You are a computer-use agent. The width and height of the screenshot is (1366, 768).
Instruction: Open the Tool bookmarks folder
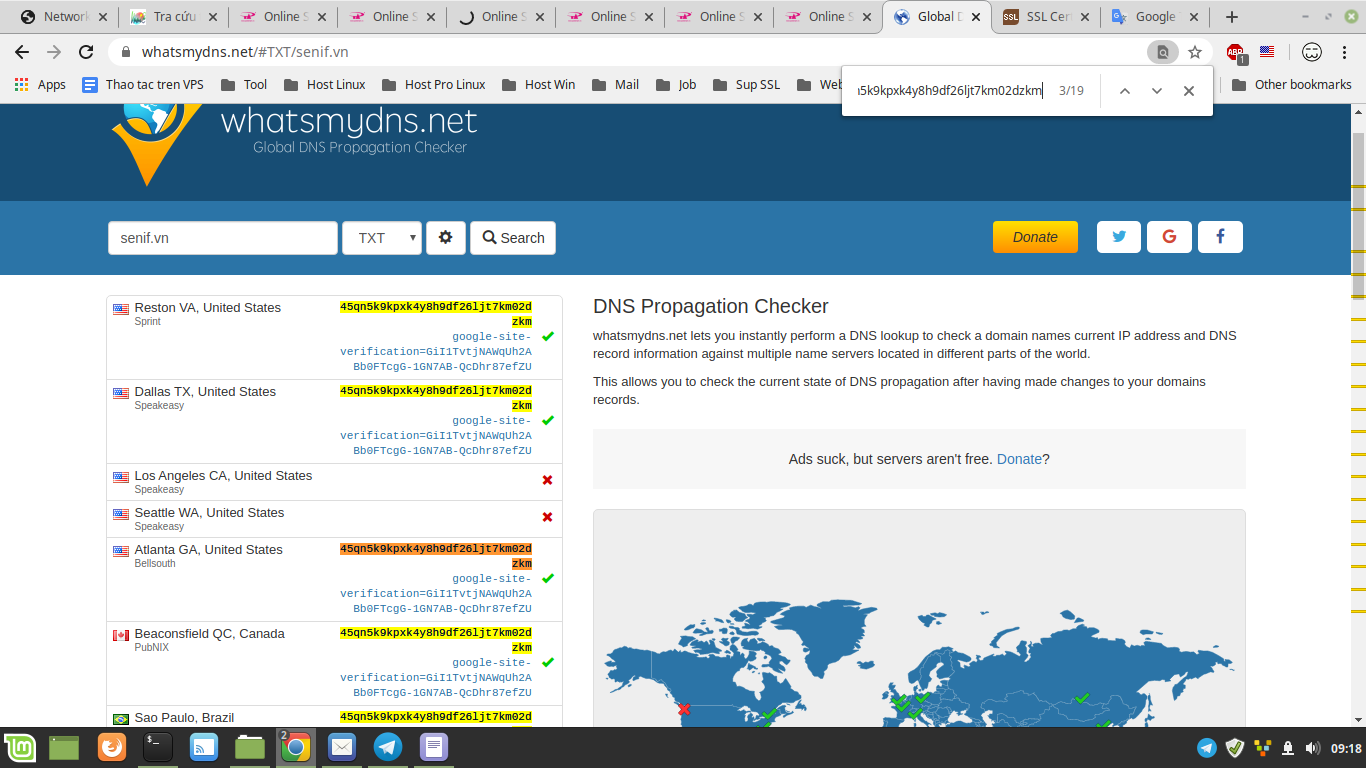coord(244,85)
